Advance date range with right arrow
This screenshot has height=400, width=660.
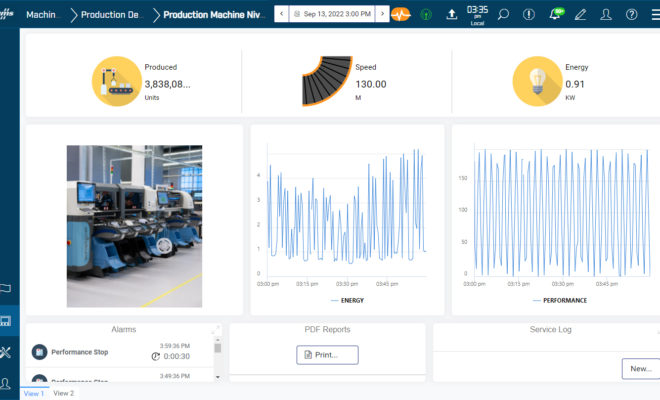coord(379,15)
